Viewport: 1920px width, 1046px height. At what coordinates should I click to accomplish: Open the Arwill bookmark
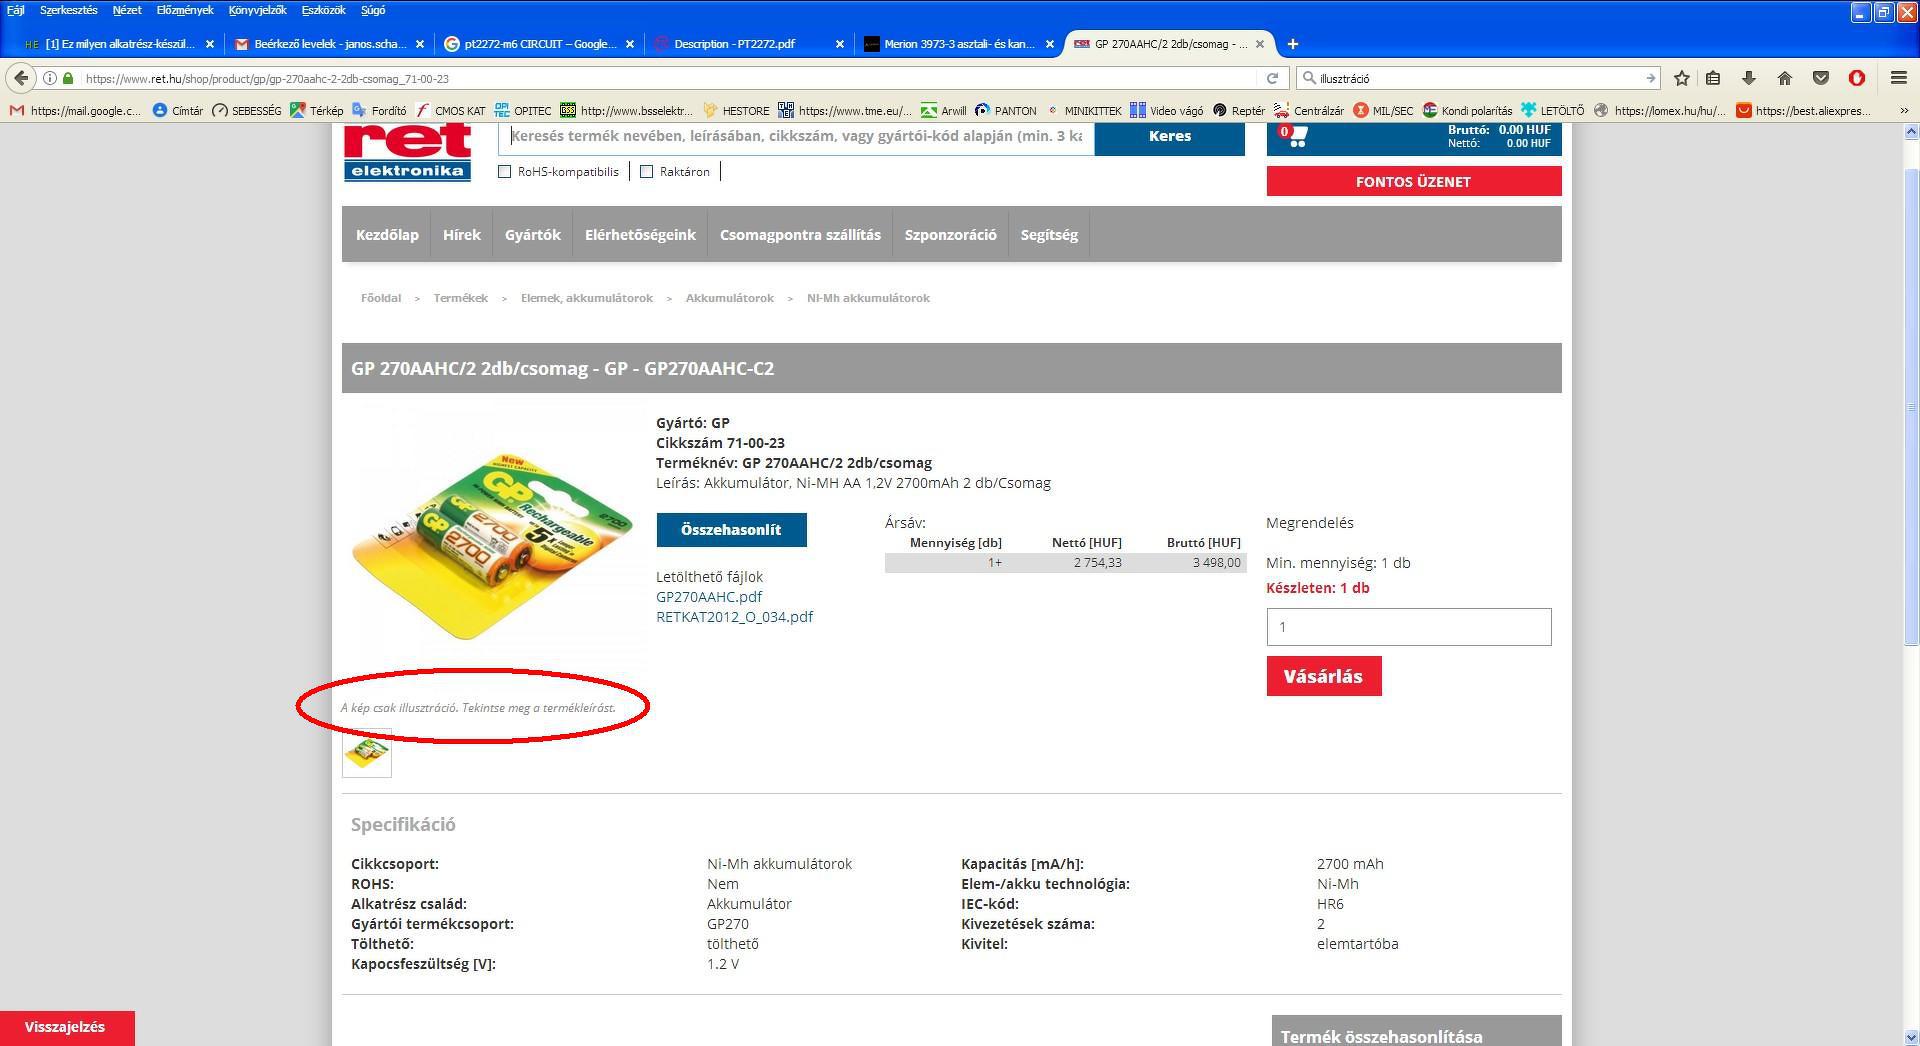[x=944, y=111]
